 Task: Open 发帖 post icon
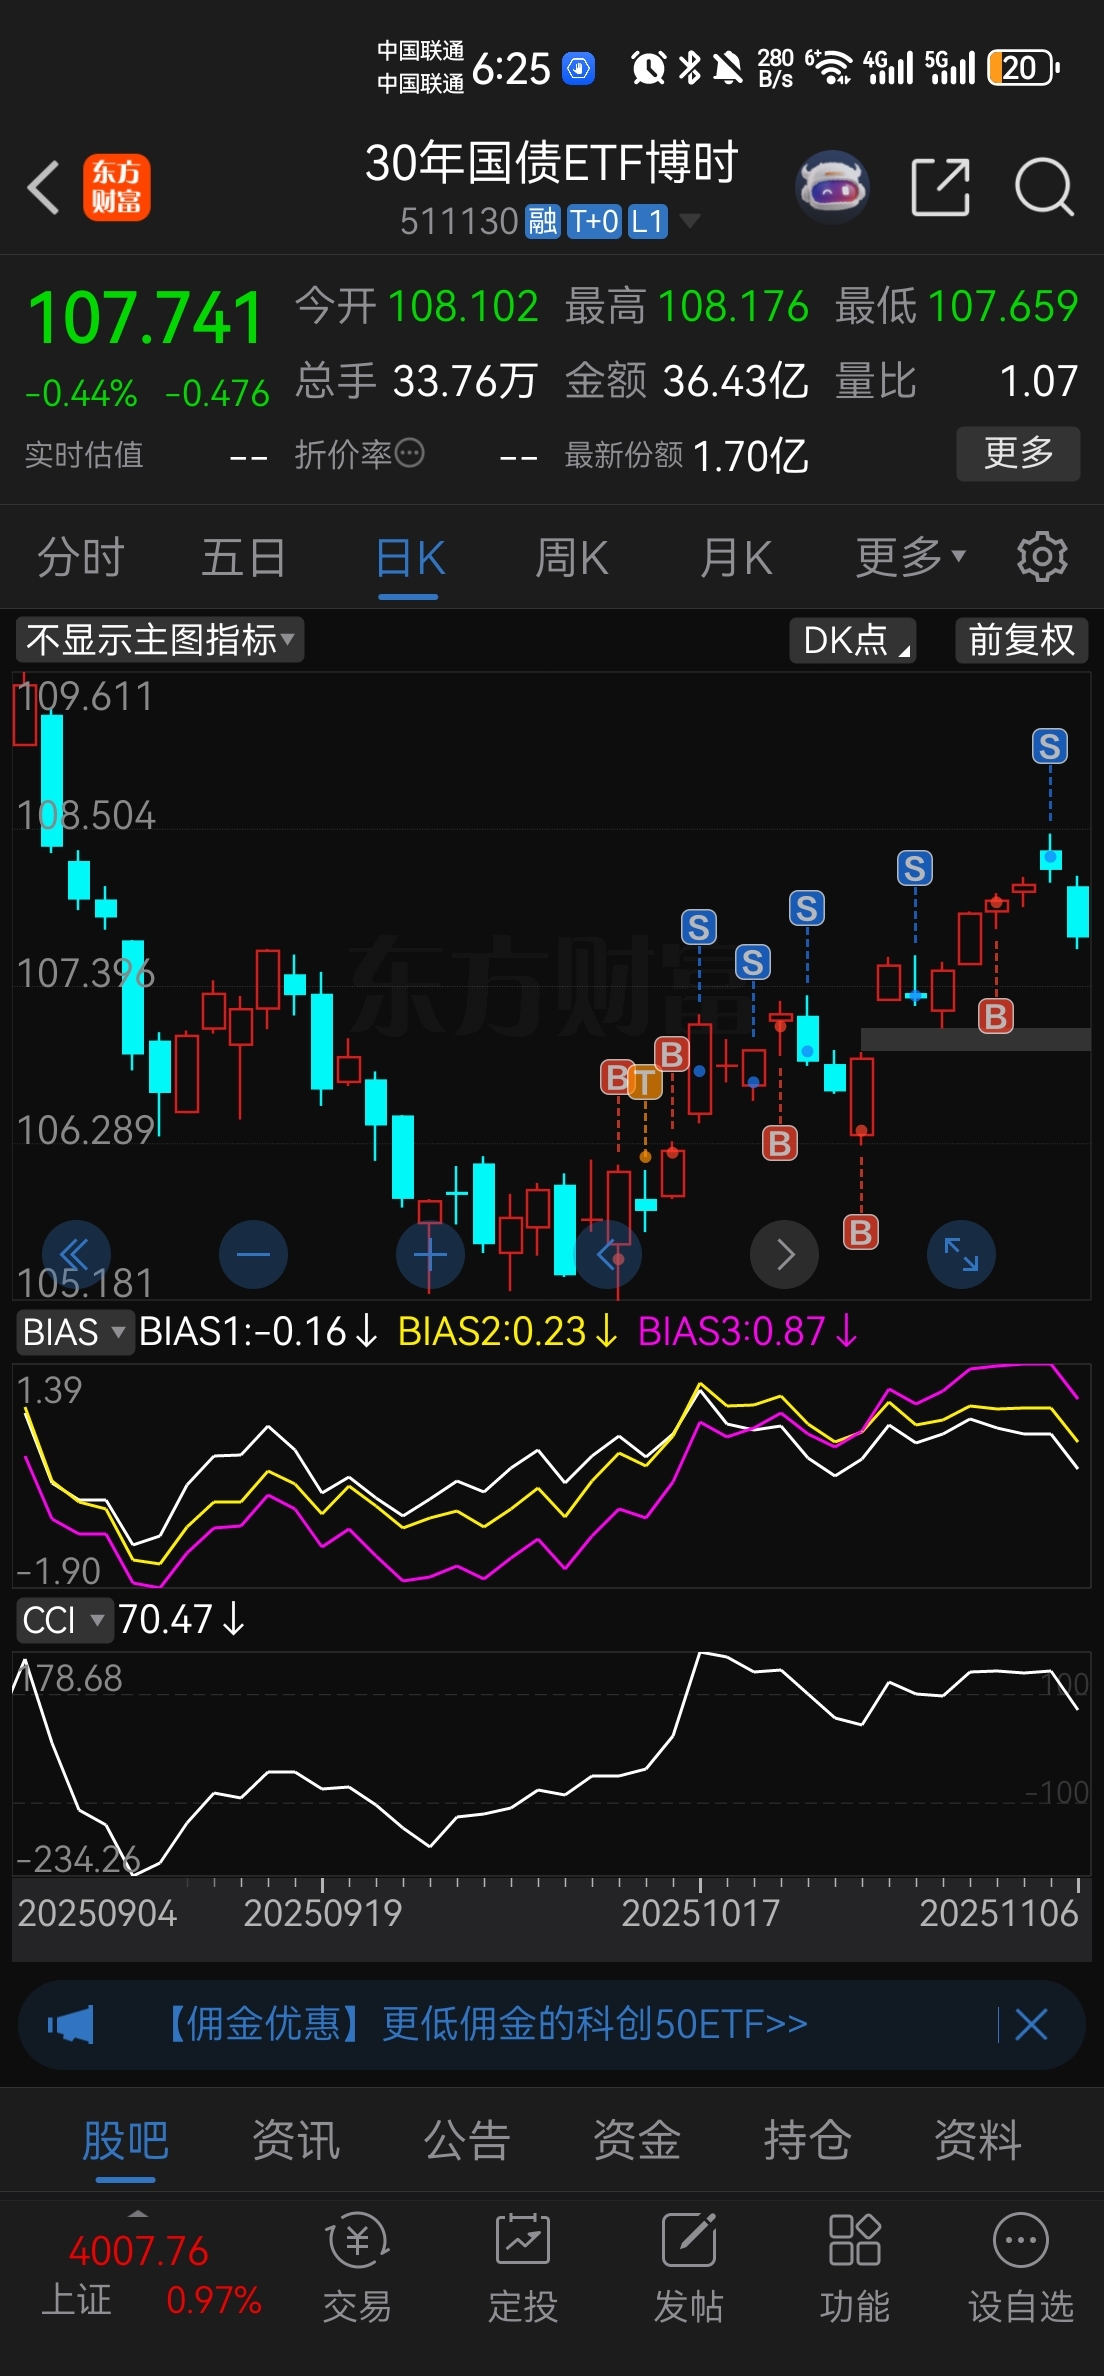(688, 2267)
